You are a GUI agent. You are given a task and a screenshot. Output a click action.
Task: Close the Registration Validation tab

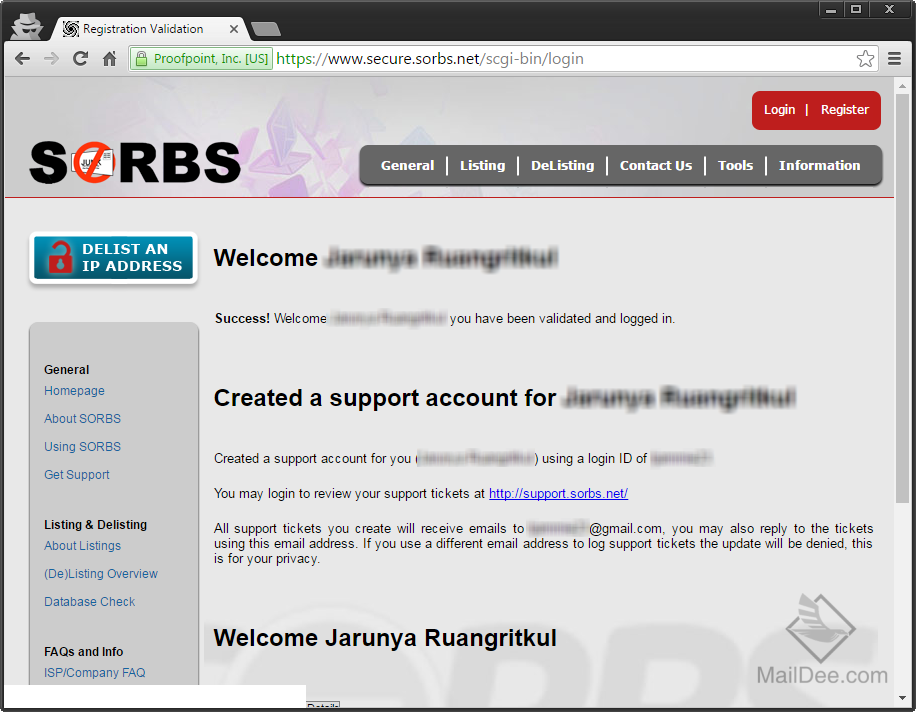[x=234, y=29]
